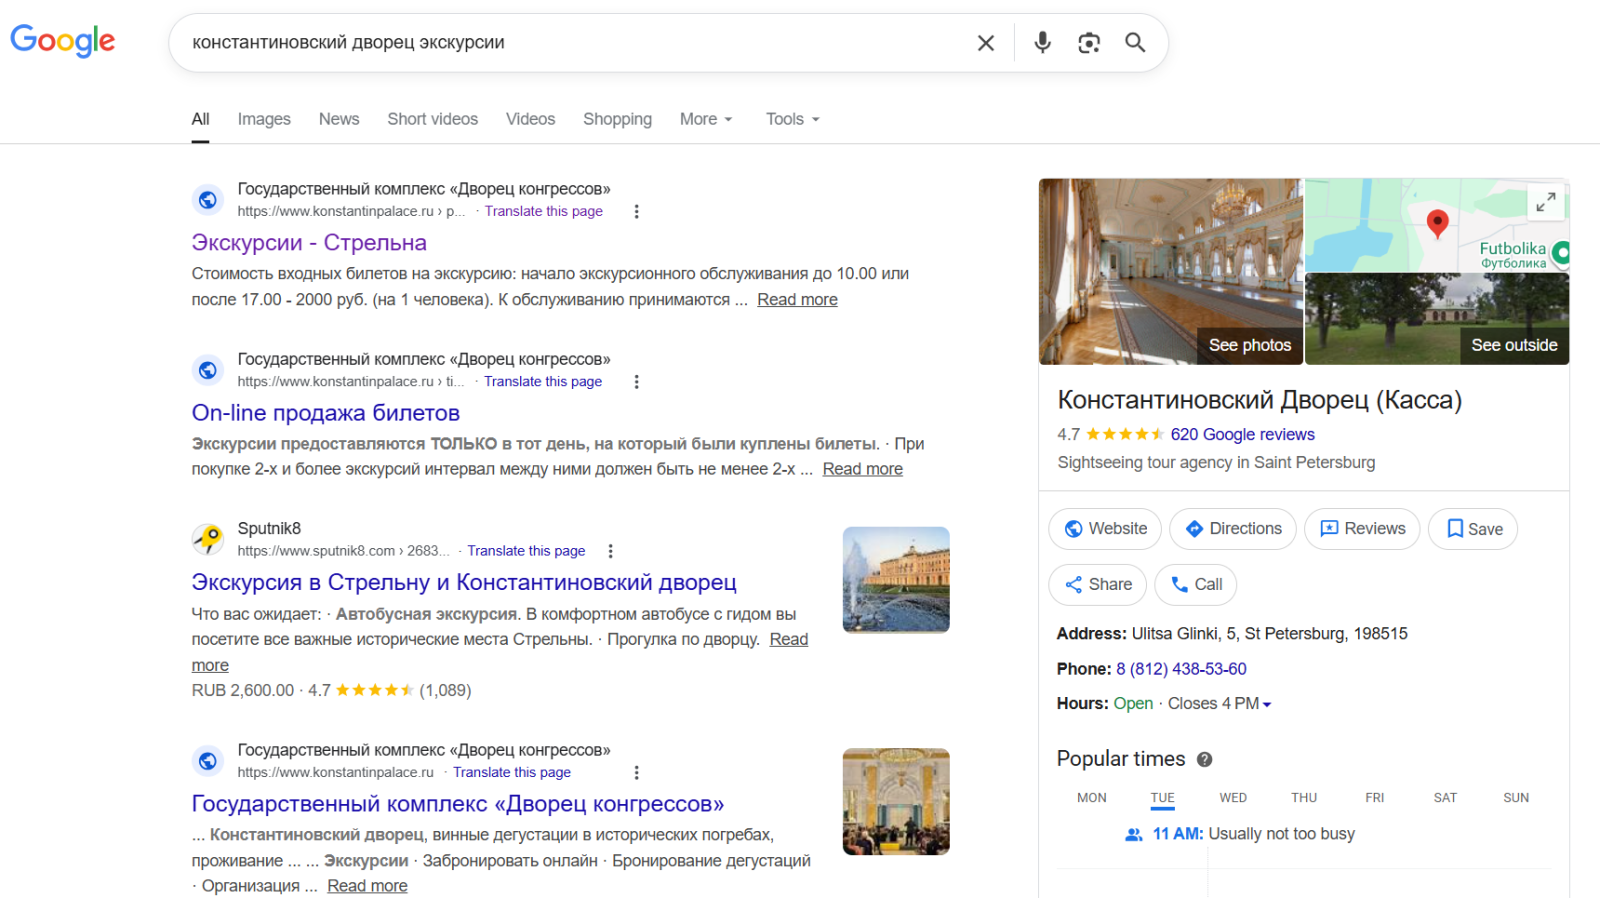Open search by image camera icon
The width and height of the screenshot is (1600, 898).
1088,43
